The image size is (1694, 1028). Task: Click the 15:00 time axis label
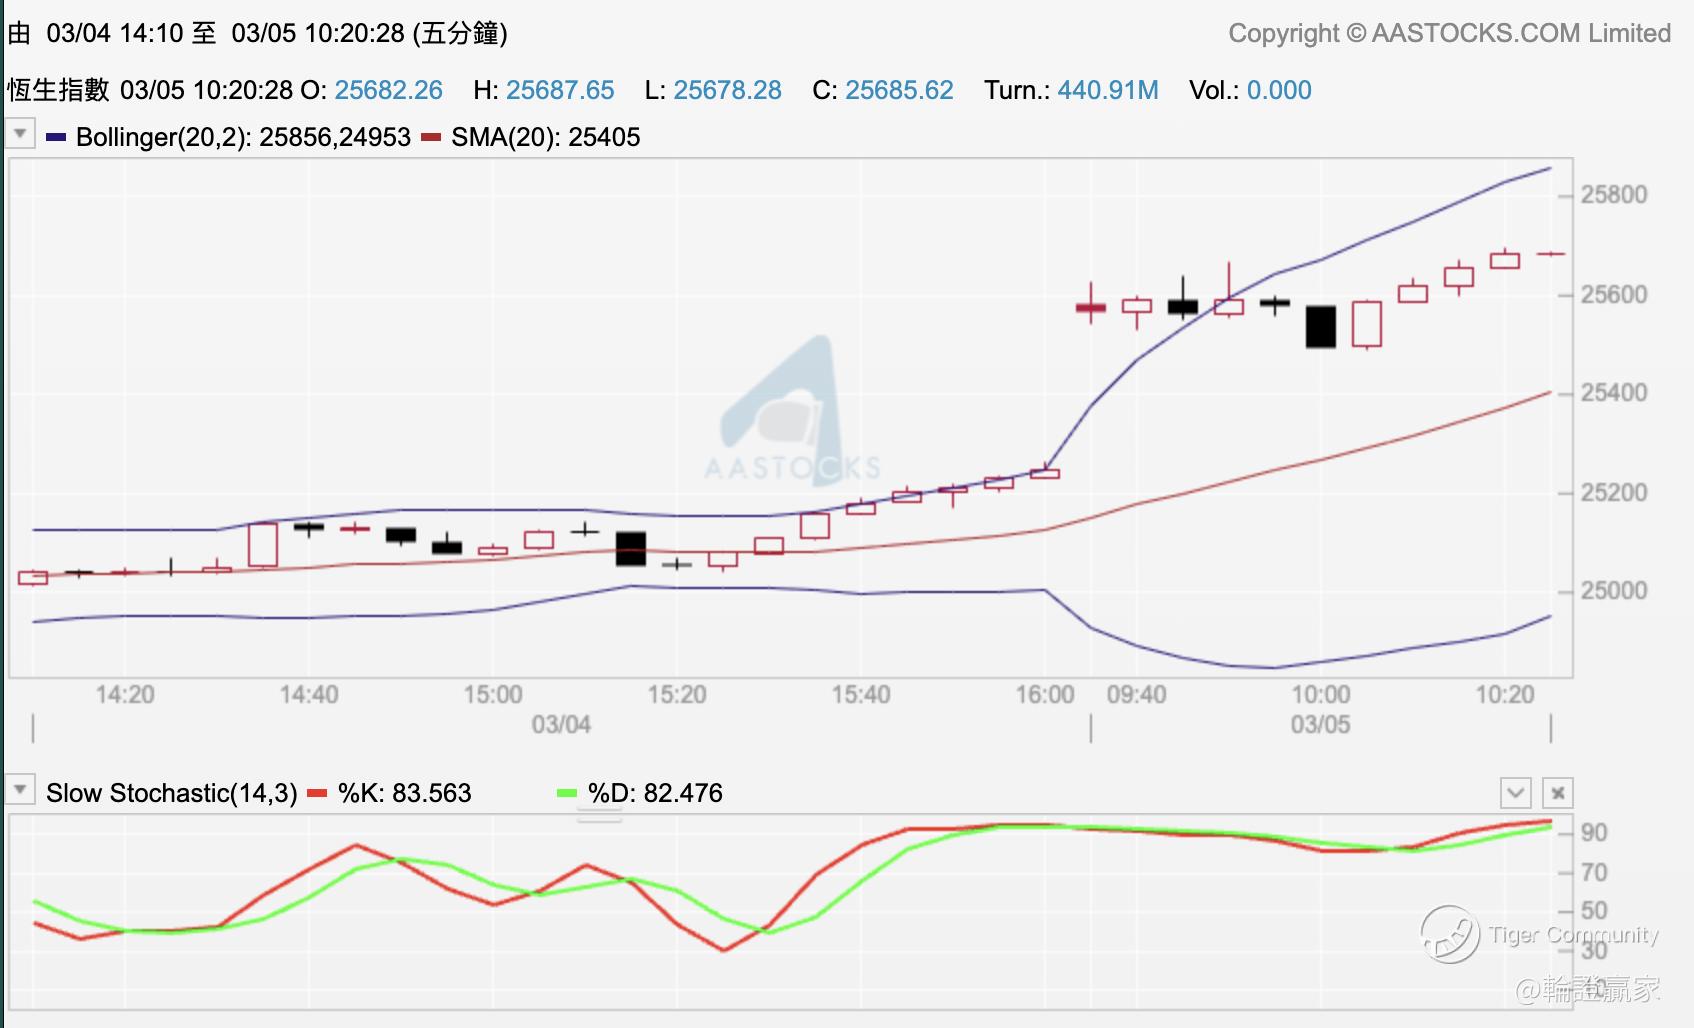coord(493,694)
